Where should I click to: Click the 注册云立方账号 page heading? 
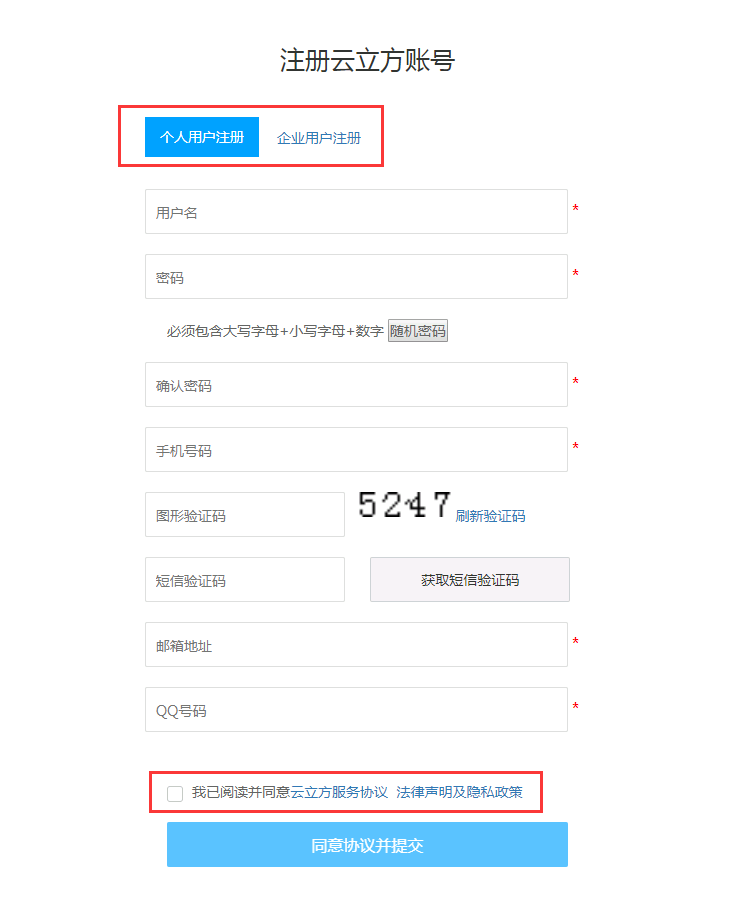click(x=367, y=61)
